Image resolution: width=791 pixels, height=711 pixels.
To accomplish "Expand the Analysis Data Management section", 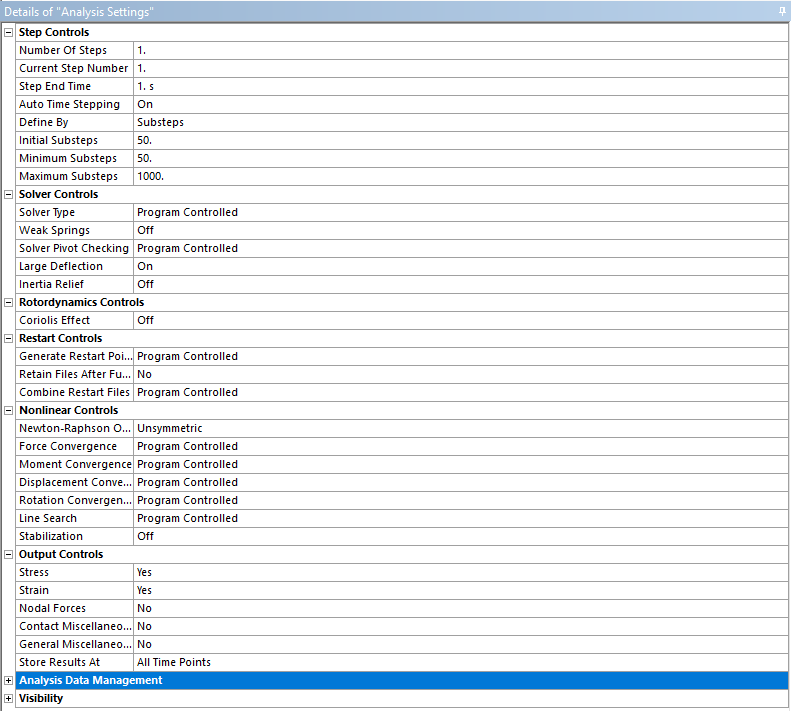I will coord(9,680).
